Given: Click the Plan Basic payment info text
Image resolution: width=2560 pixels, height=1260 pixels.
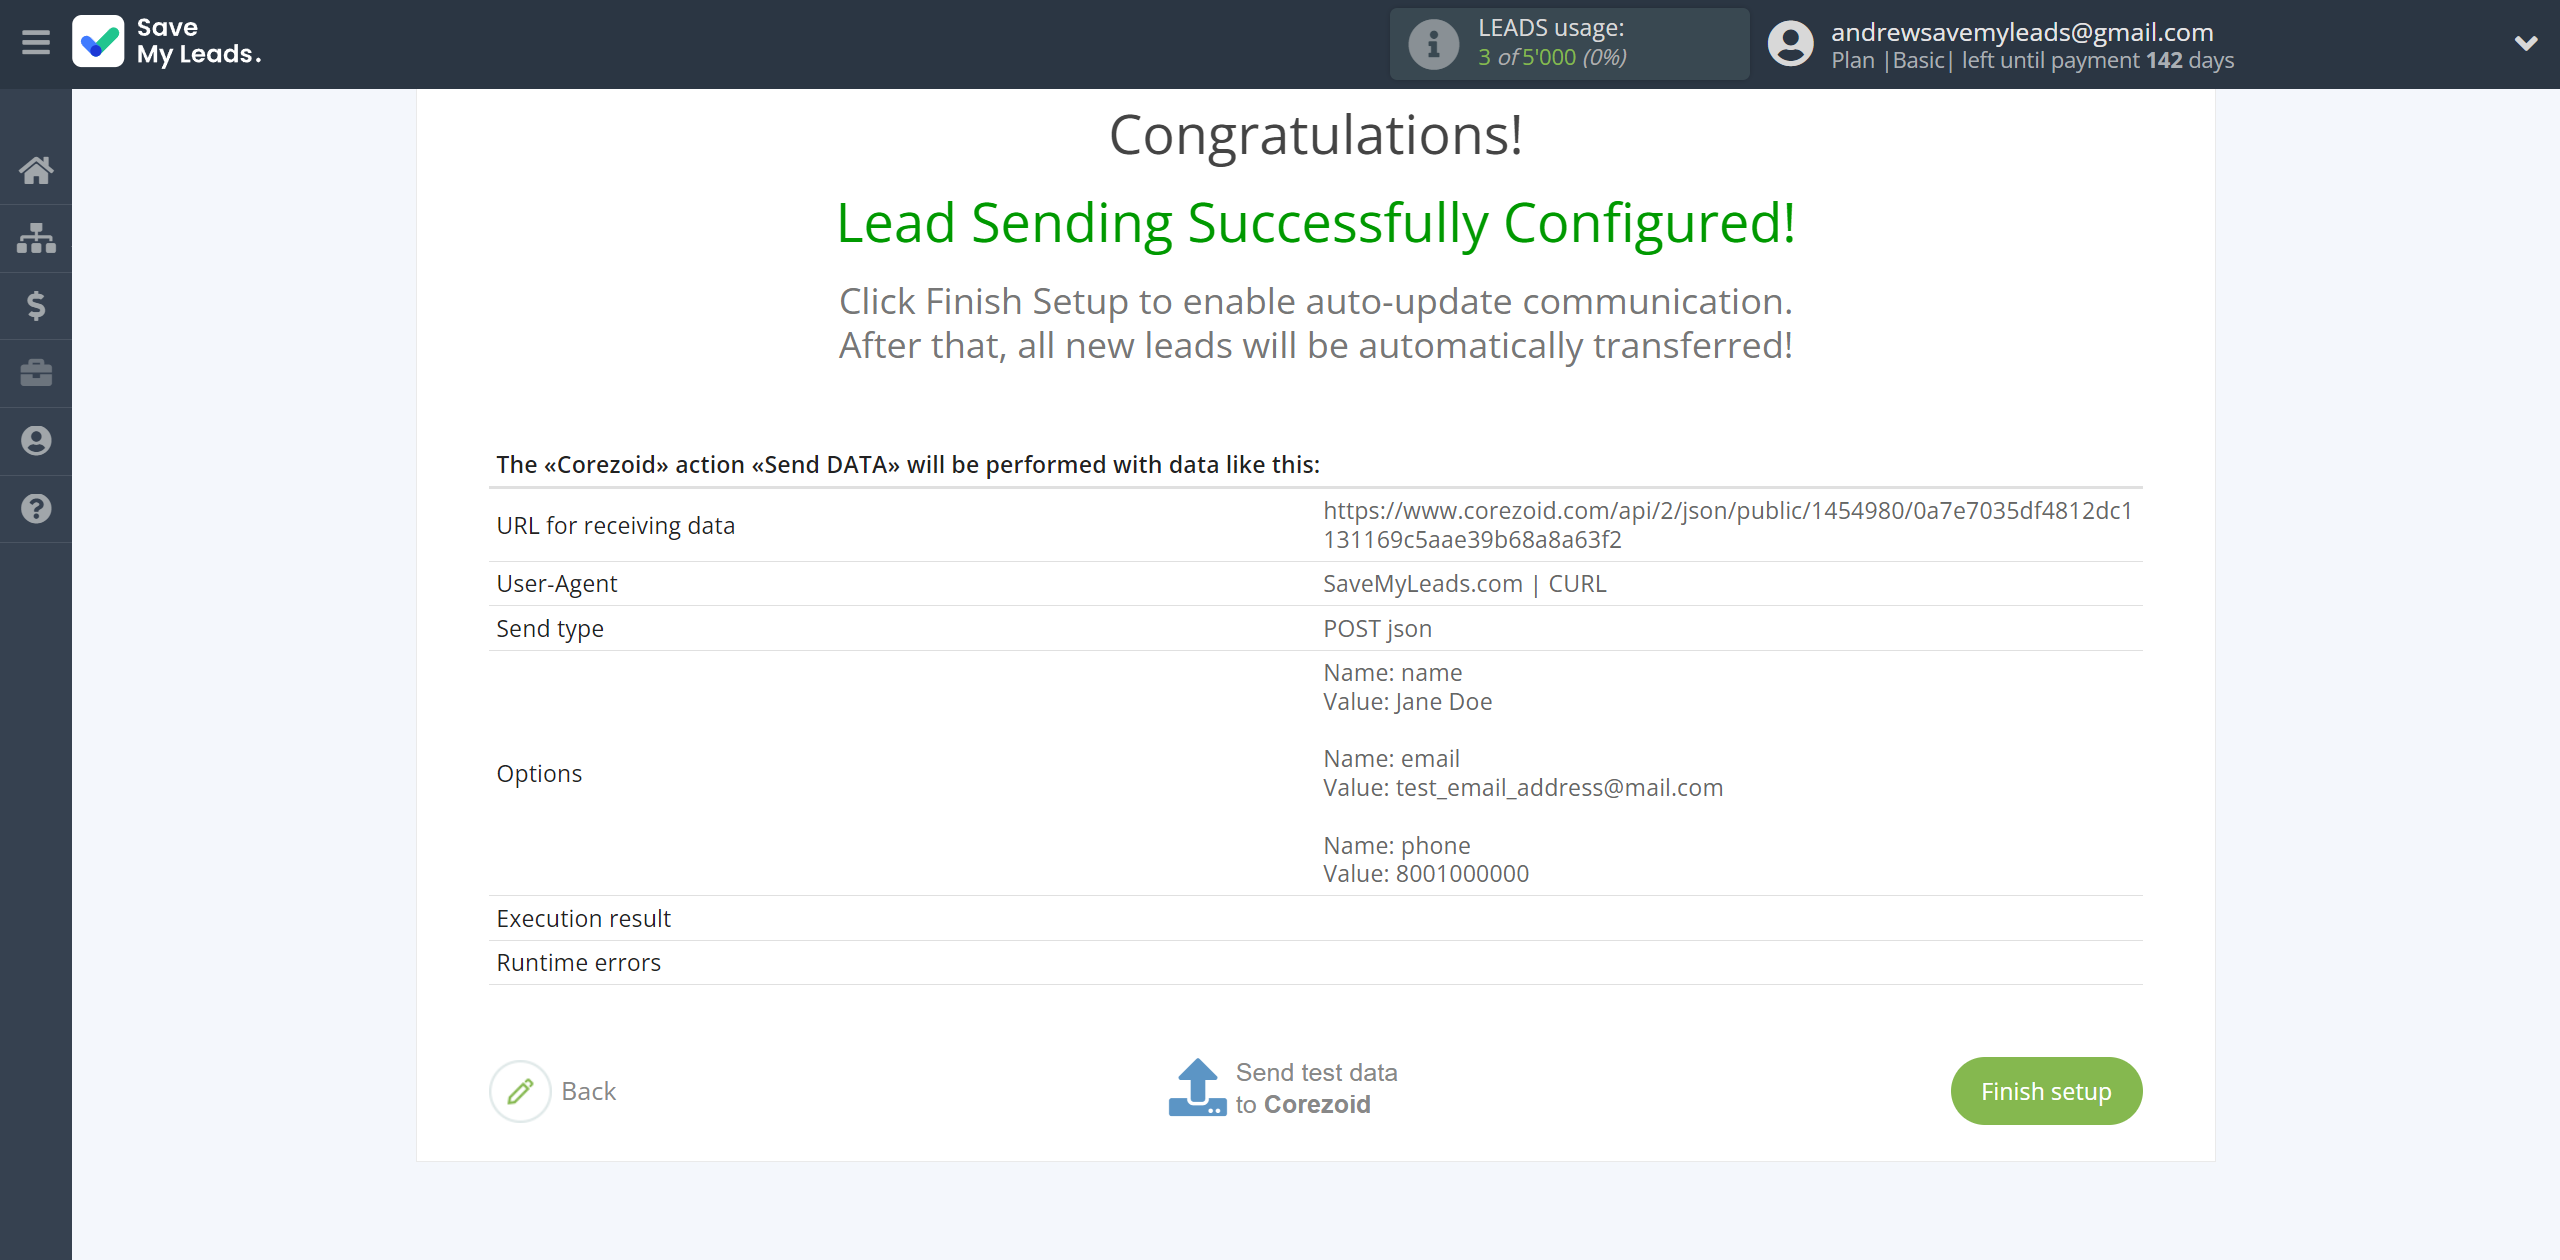Looking at the screenshot, I should [2032, 60].
